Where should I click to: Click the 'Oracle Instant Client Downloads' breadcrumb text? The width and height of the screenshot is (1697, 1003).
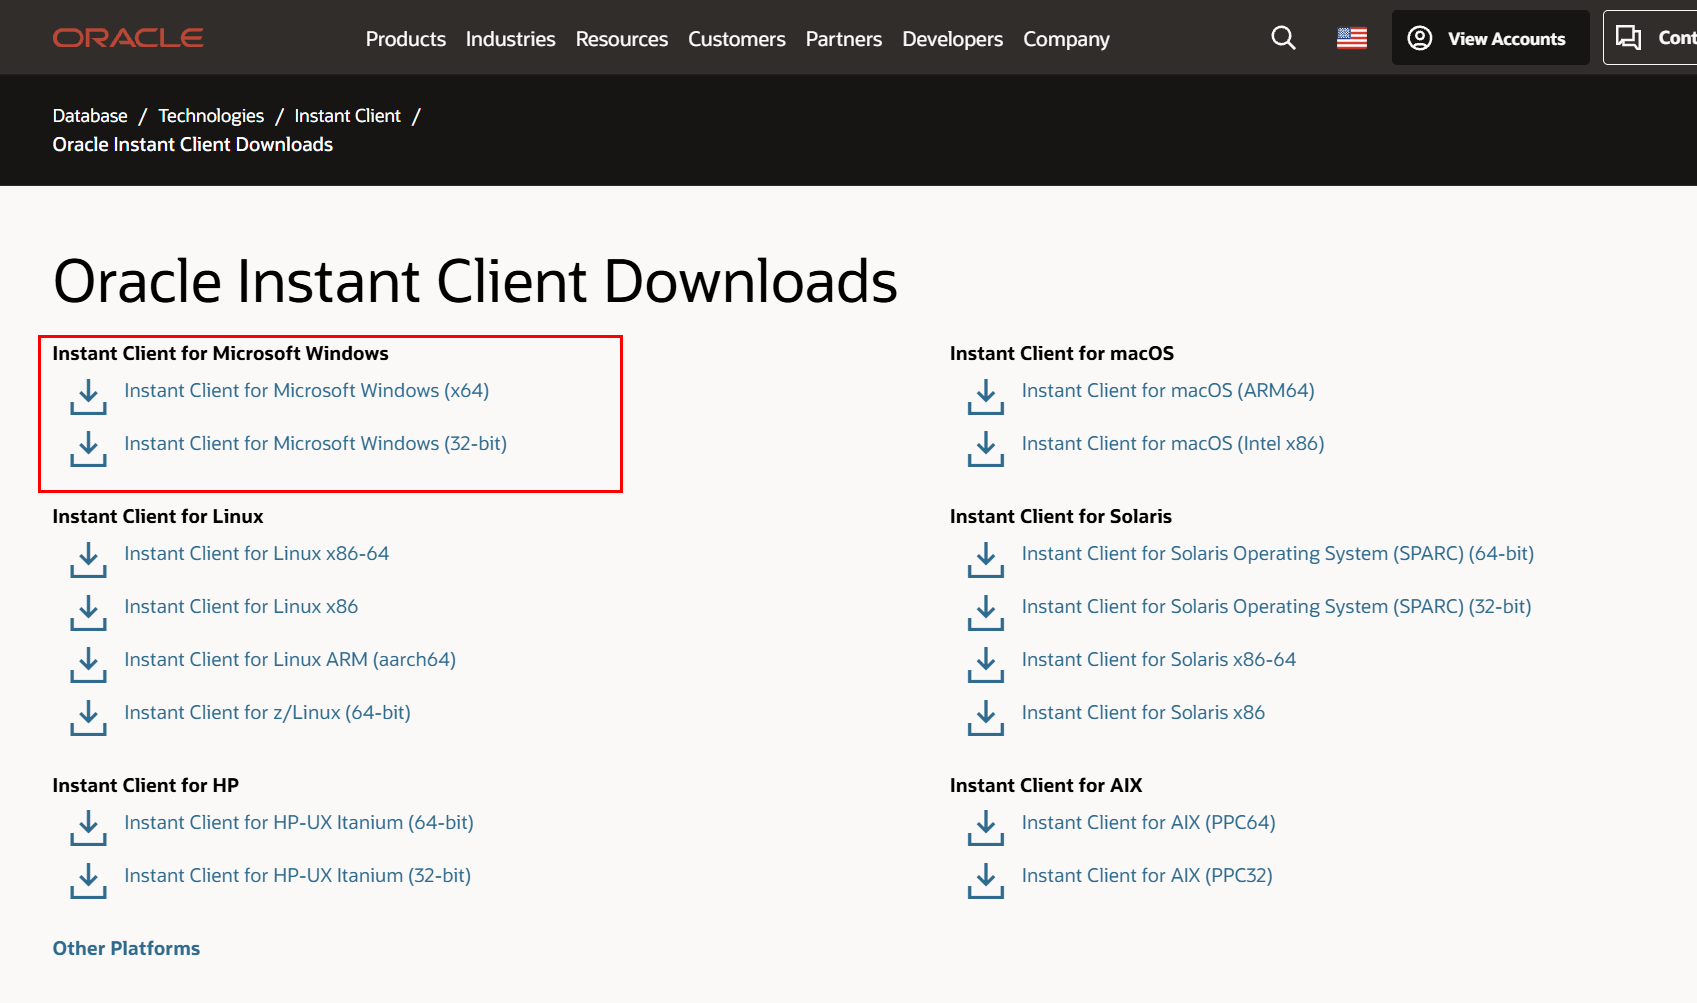click(193, 145)
